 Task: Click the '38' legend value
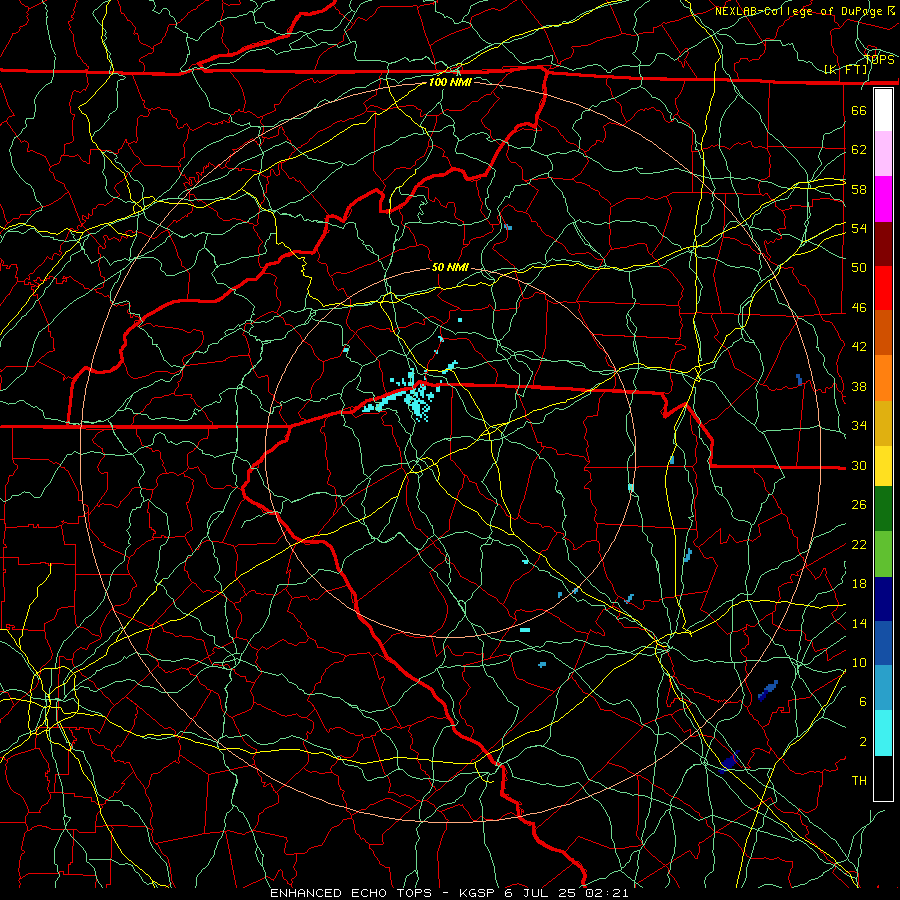click(x=859, y=386)
